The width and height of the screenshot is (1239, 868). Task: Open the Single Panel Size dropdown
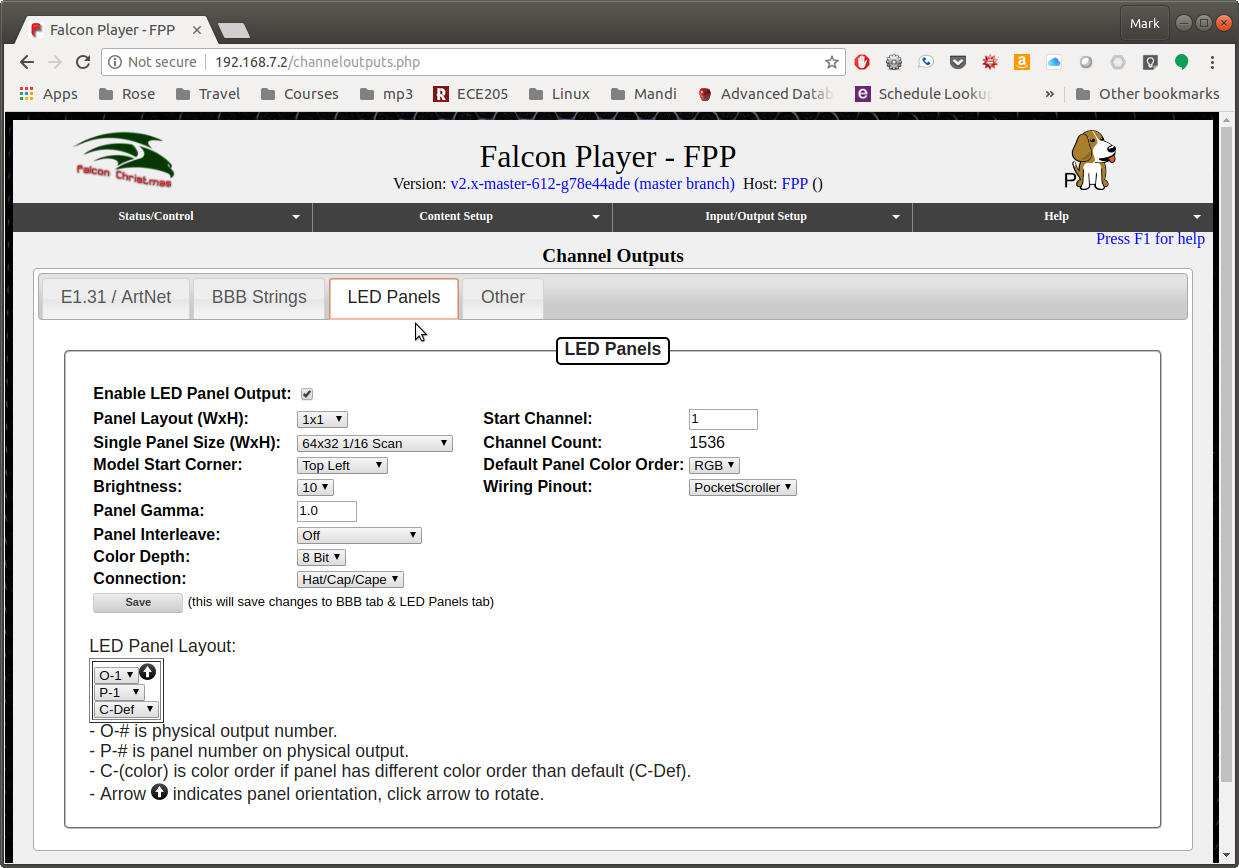(374, 443)
